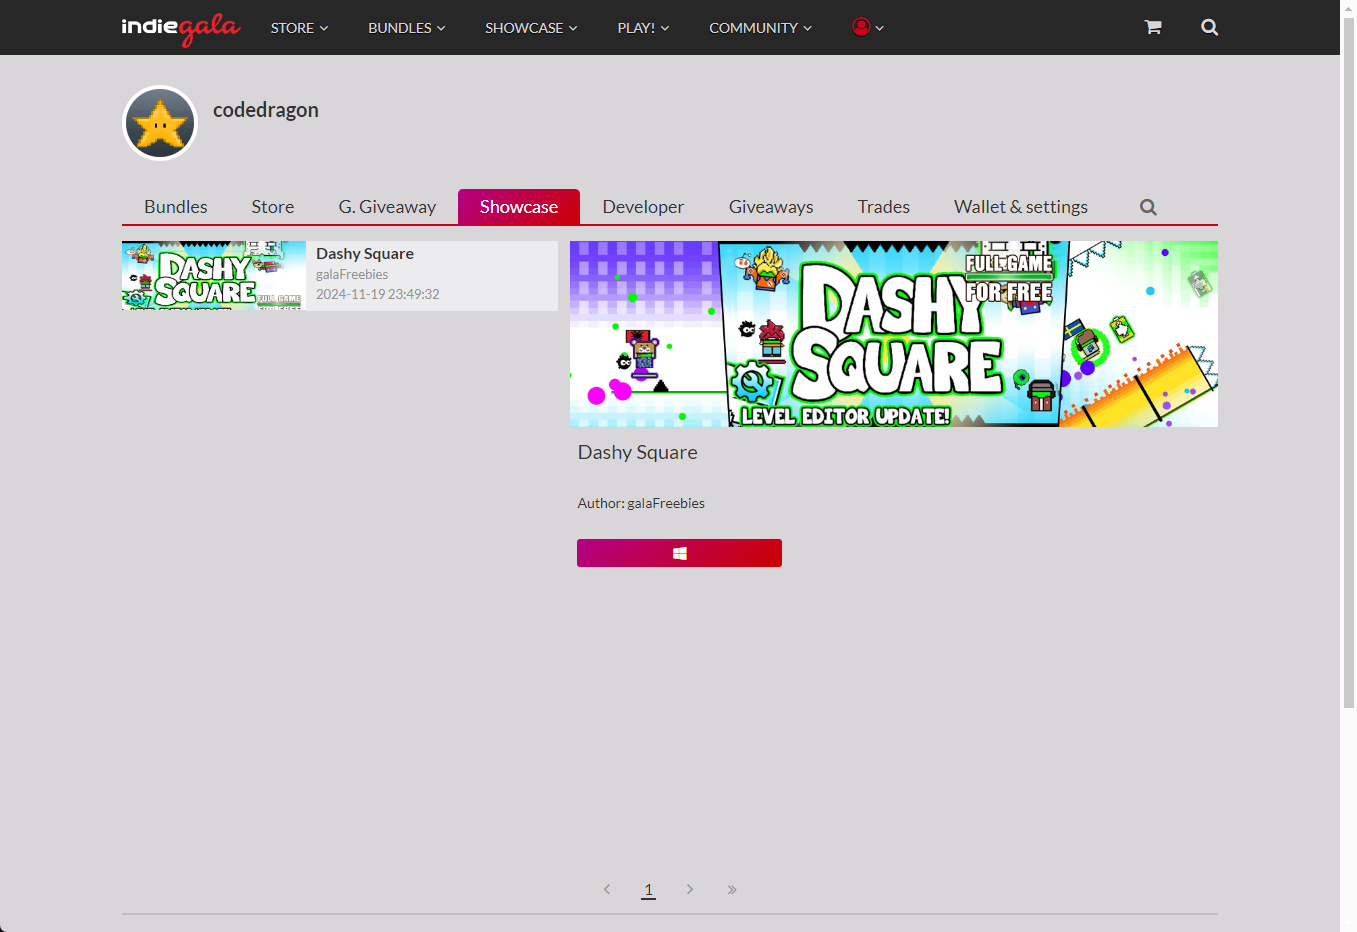Expand the STORE dropdown menu
Viewport: 1357px width, 932px height.
click(299, 28)
